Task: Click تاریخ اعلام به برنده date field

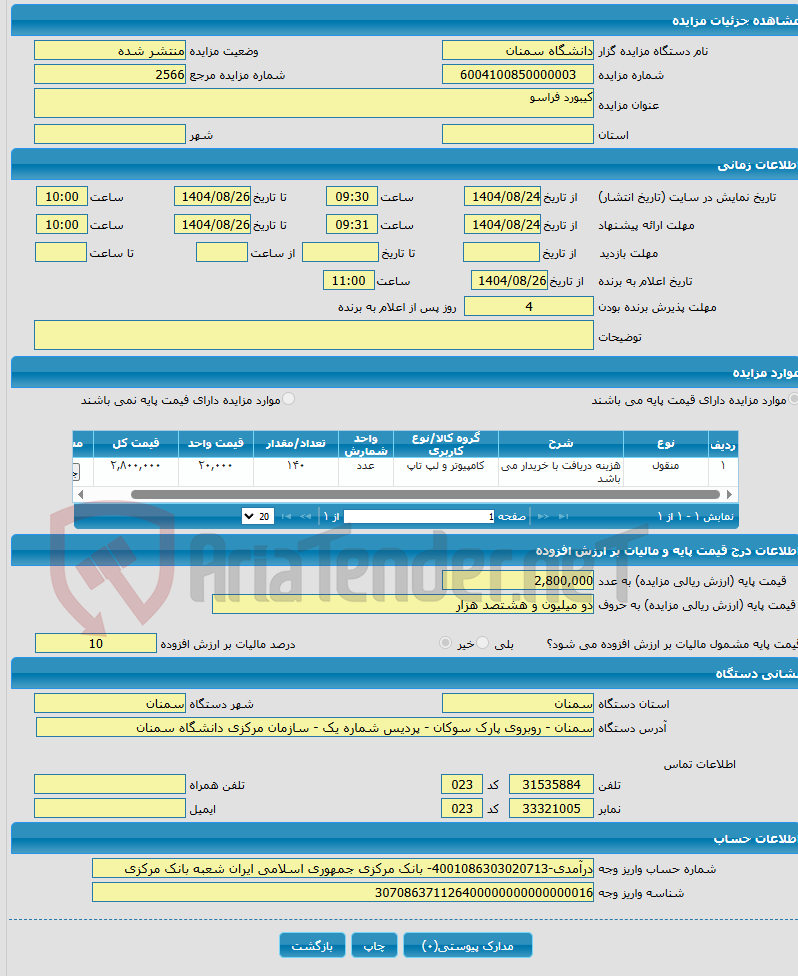Action: (509, 280)
